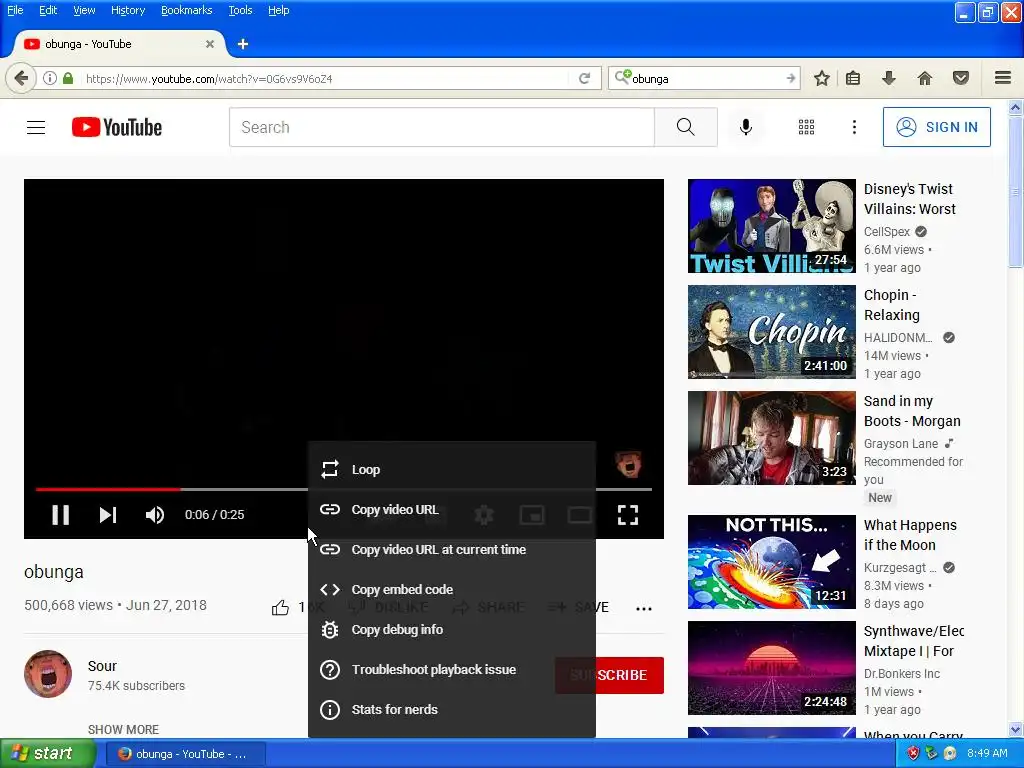Open What Happens if the Moon title

tap(910, 535)
